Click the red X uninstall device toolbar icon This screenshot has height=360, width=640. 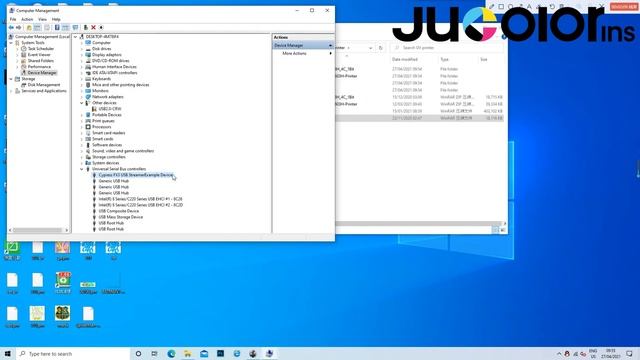click(93, 27)
